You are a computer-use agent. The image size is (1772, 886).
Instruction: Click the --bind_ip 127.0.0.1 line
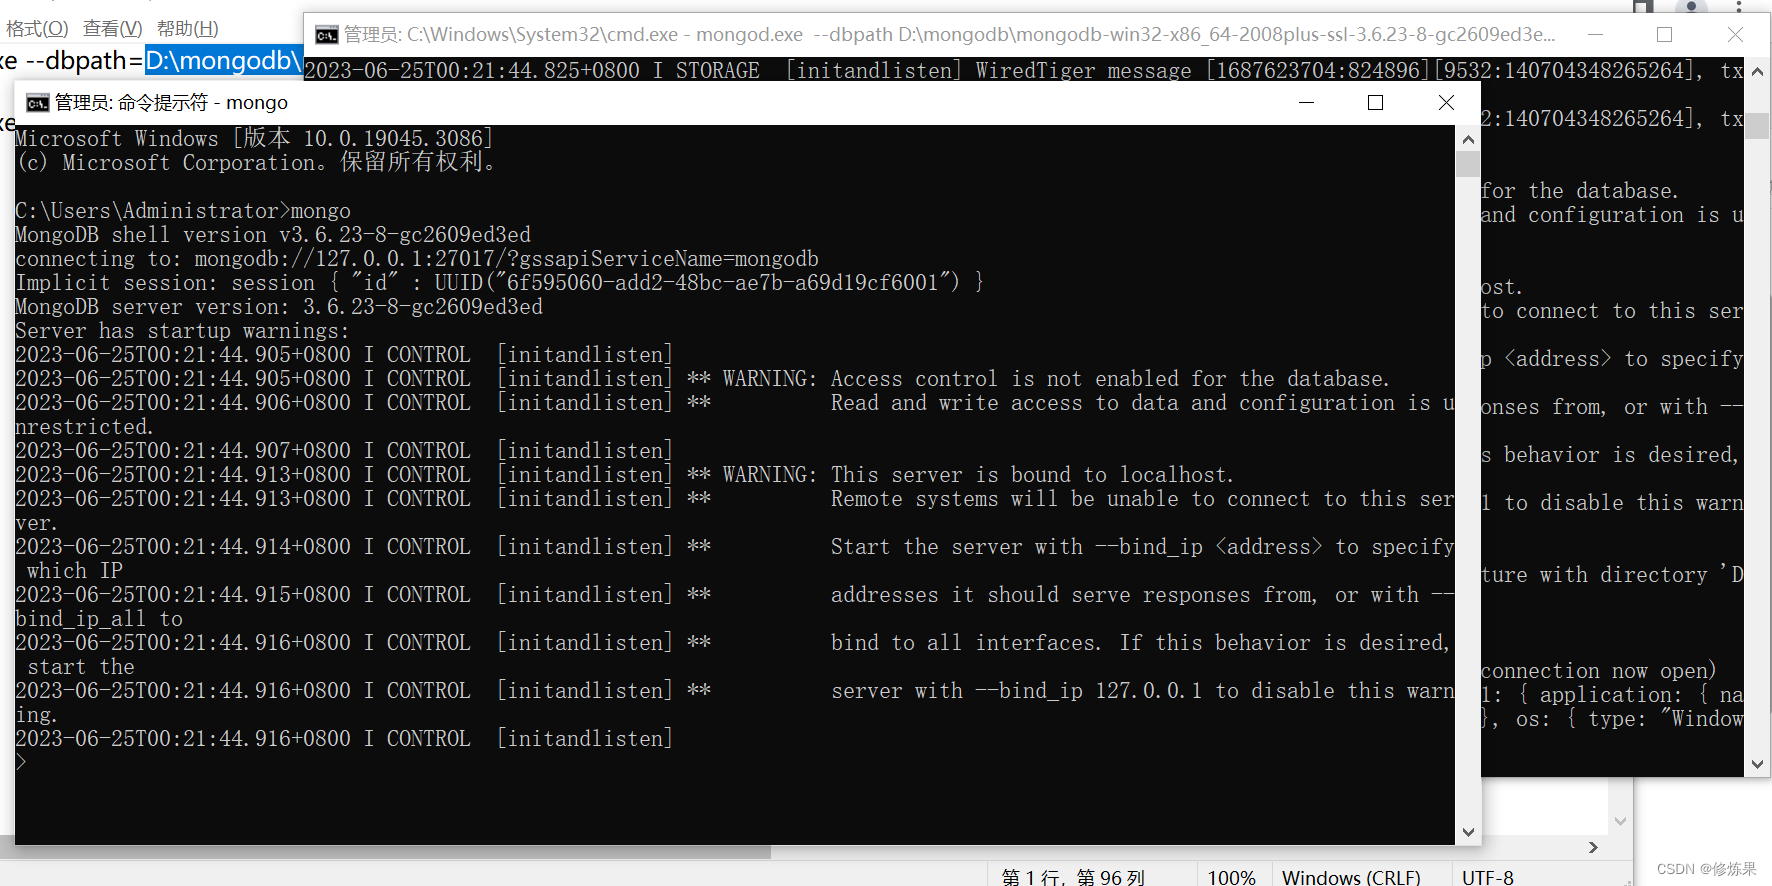point(735,691)
